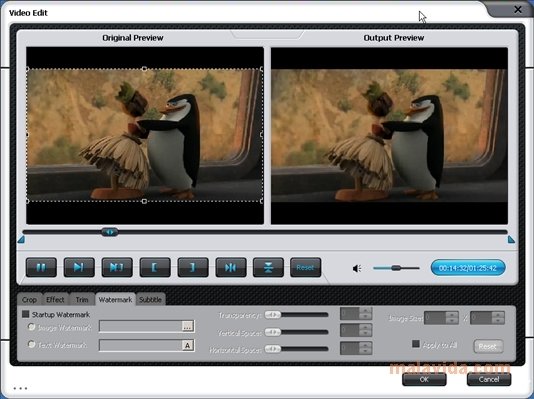
Task: Open the Subtitle tab
Action: click(x=151, y=300)
